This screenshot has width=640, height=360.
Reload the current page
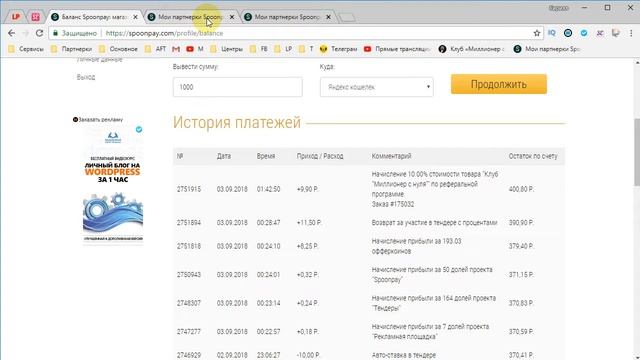click(39, 33)
